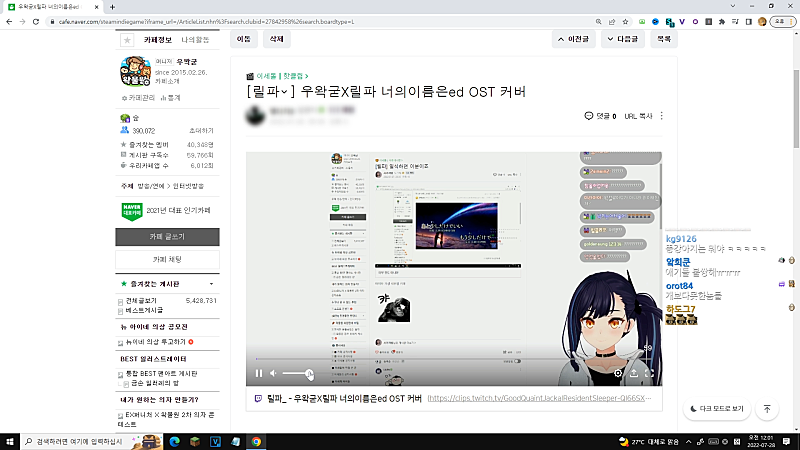Open video settings gear icon

(618, 373)
